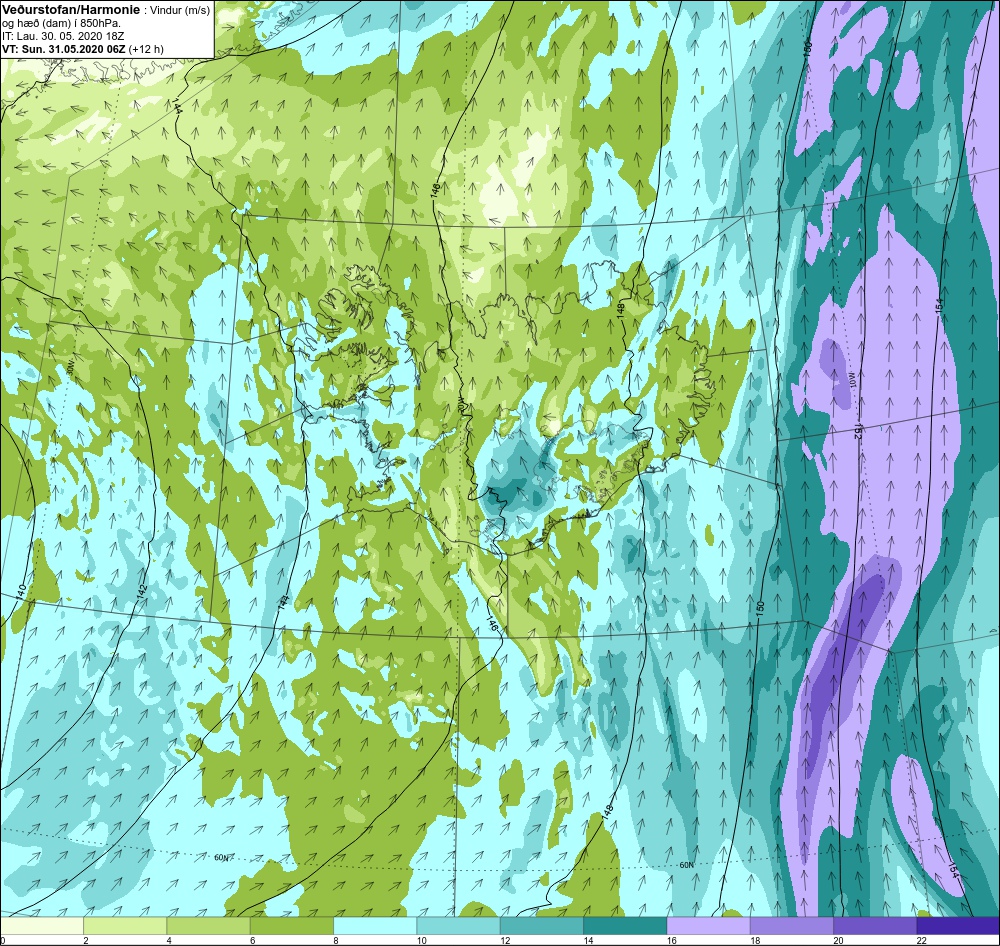Select the legend tick label '22'
Screen dimensions: 1000x946
pos(922,940)
